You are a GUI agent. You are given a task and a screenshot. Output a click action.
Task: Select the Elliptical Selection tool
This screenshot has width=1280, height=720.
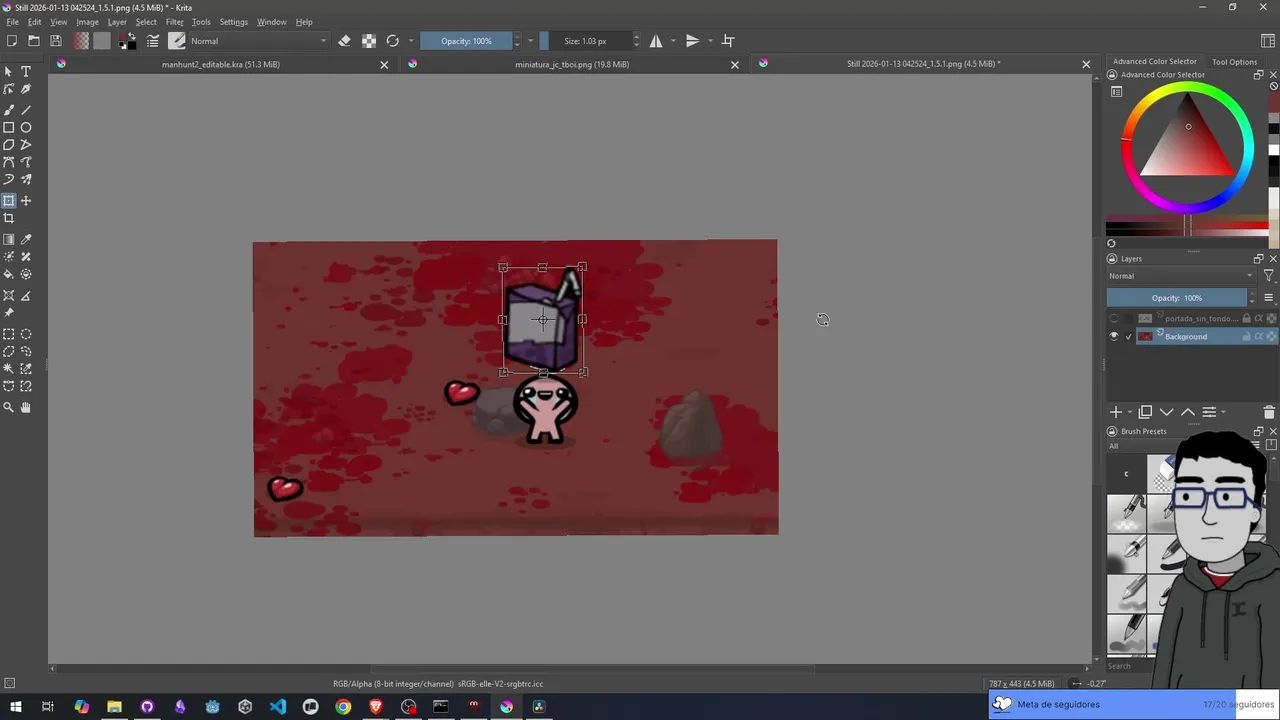(26, 335)
